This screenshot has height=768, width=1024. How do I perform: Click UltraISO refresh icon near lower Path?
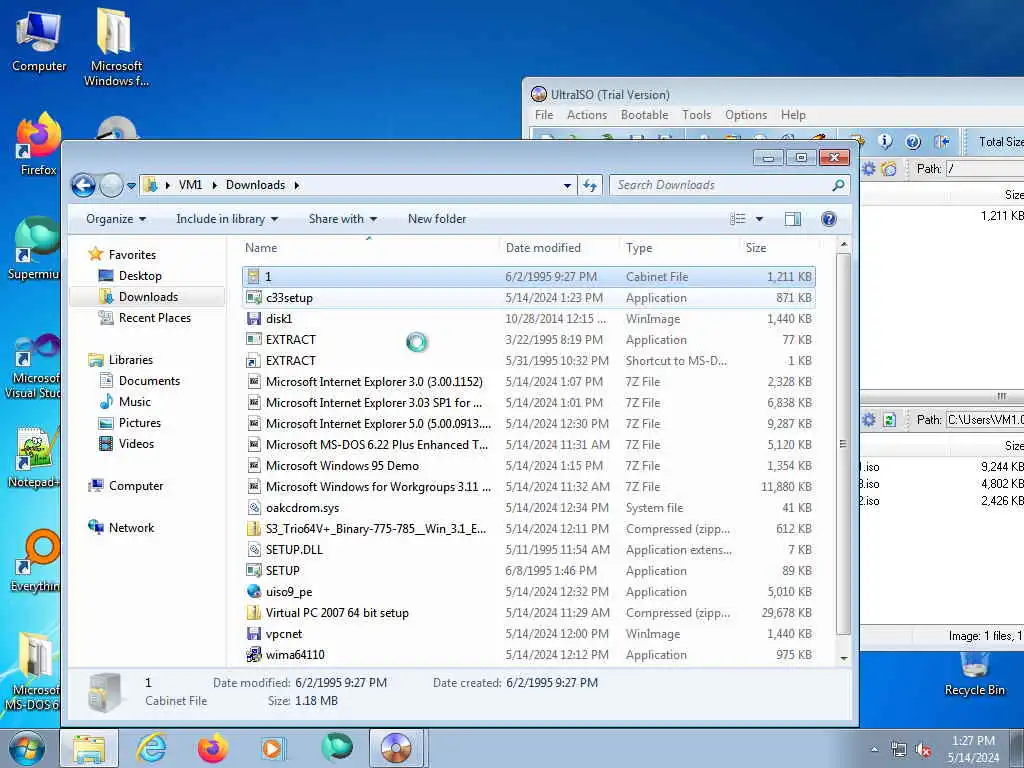pos(889,420)
